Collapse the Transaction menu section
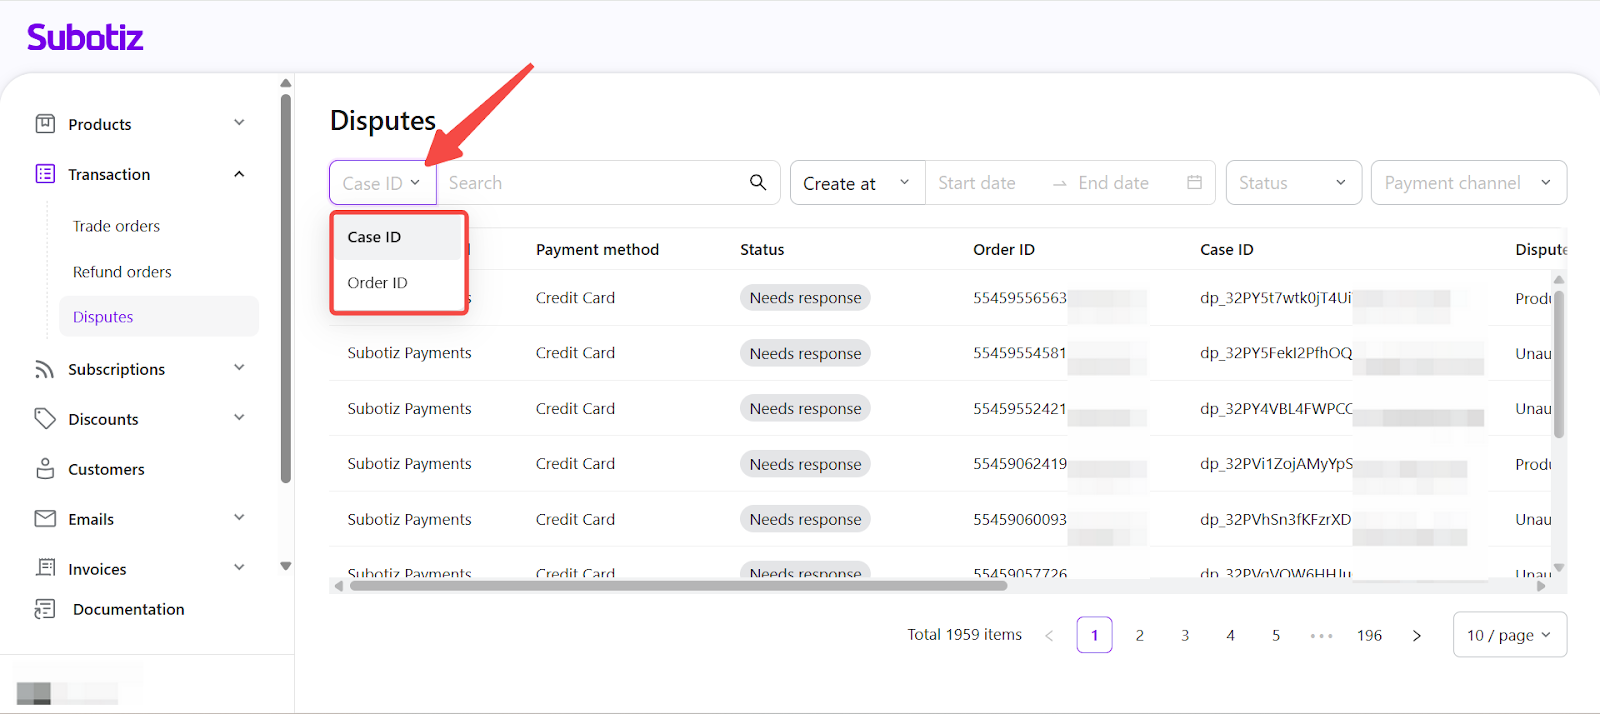This screenshot has height=714, width=1600. 239,174
